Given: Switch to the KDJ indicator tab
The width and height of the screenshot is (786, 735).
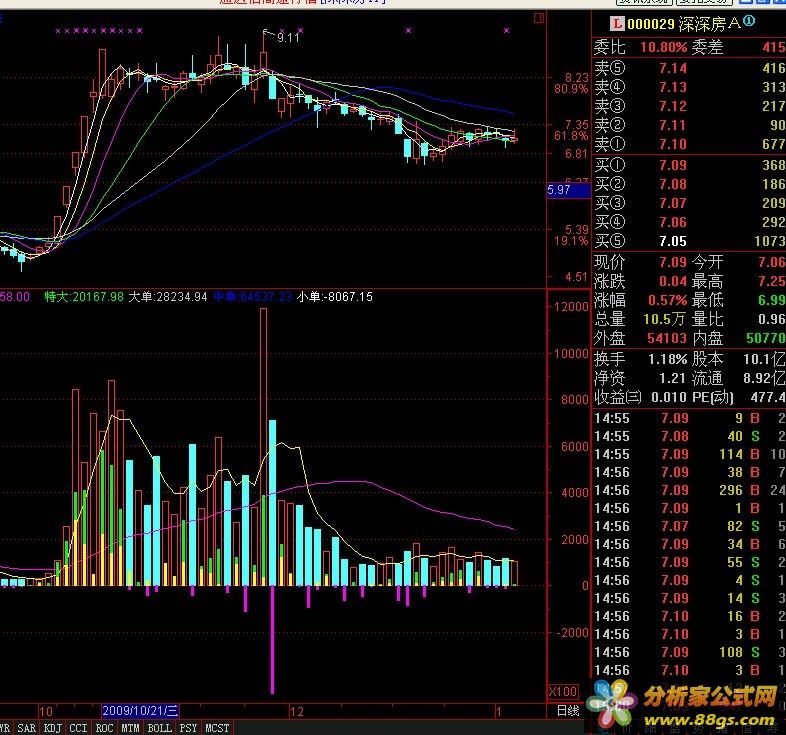Looking at the screenshot, I should coord(52,728).
